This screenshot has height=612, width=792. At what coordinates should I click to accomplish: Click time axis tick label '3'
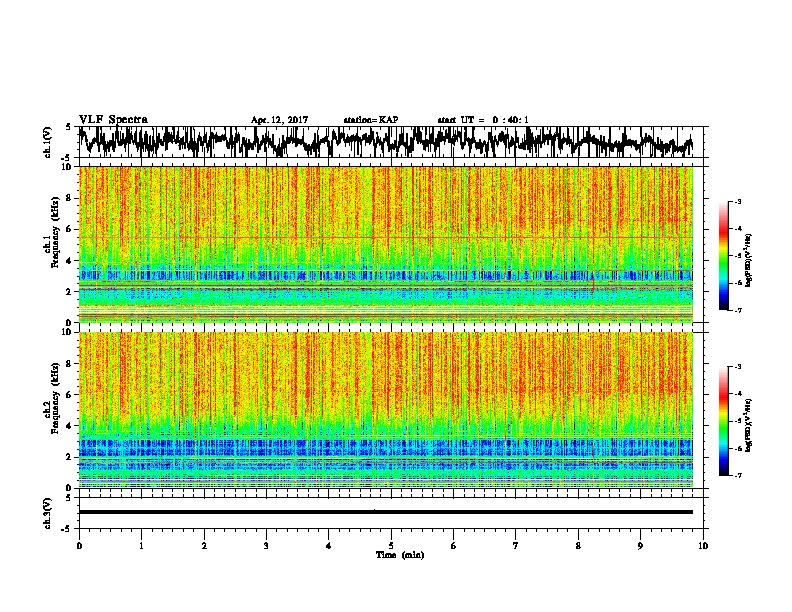[x=266, y=545]
